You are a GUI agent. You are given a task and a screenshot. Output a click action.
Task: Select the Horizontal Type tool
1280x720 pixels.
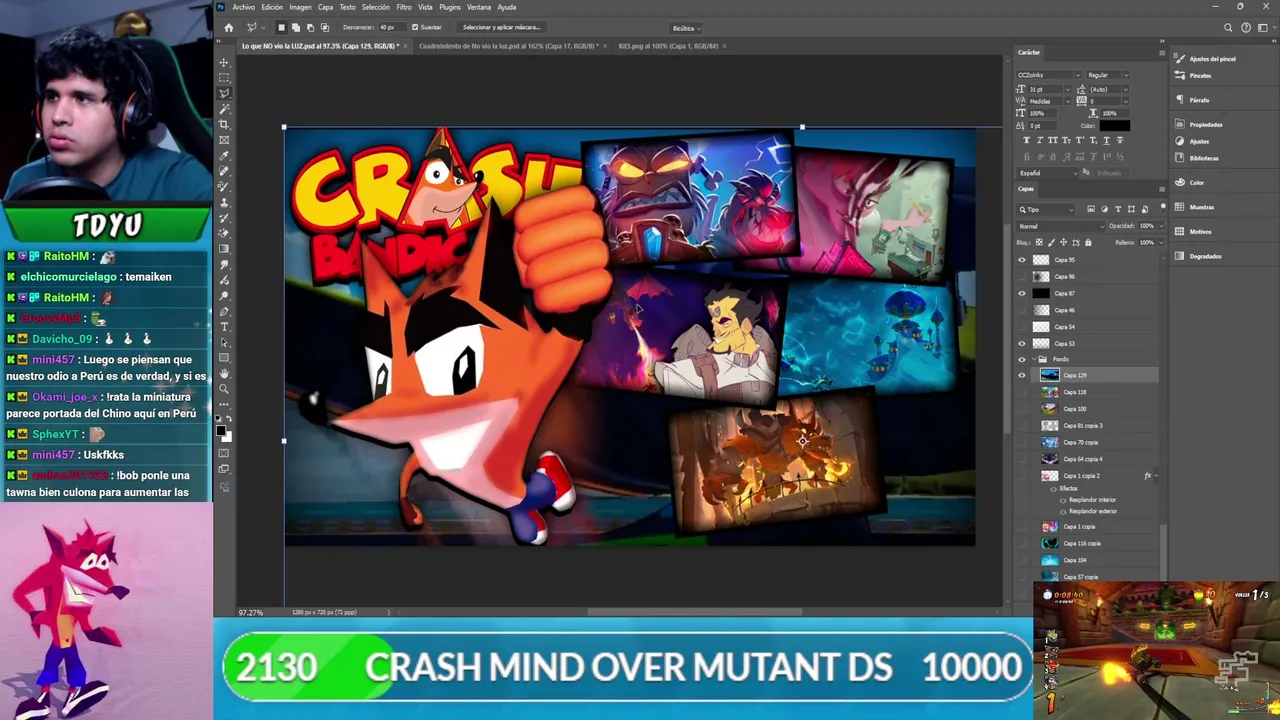pyautogui.click(x=224, y=327)
